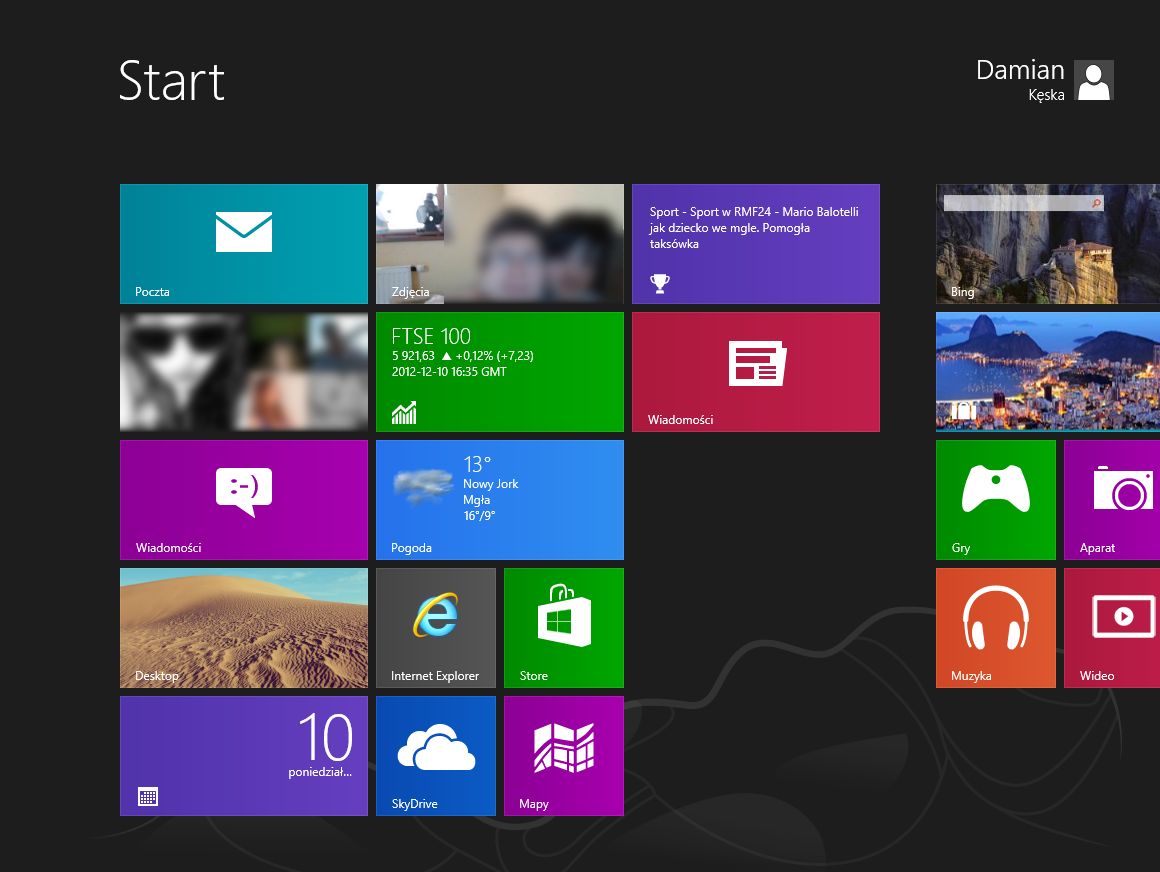Click the user account avatar picture
The height and width of the screenshot is (872, 1160).
point(1094,80)
